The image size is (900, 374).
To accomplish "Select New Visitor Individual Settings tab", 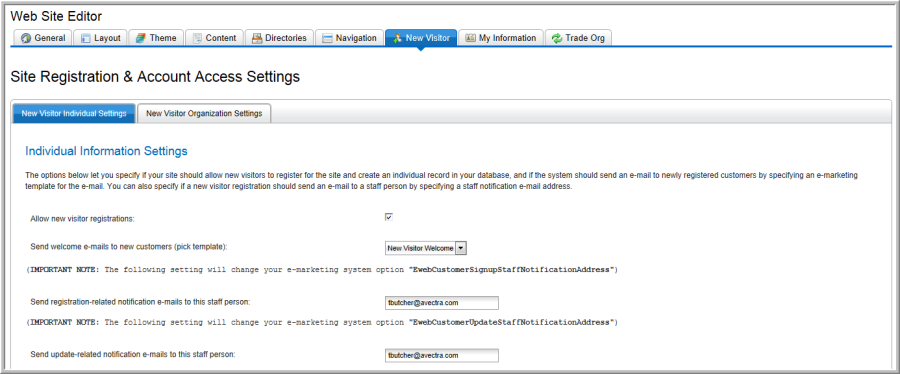I will pyautogui.click(x=74, y=114).
